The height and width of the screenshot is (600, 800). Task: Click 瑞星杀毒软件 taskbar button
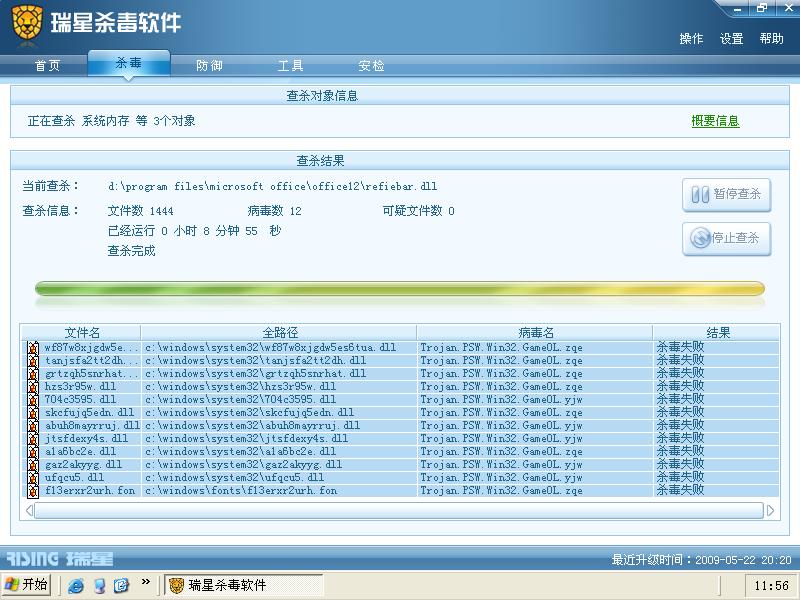[244, 585]
